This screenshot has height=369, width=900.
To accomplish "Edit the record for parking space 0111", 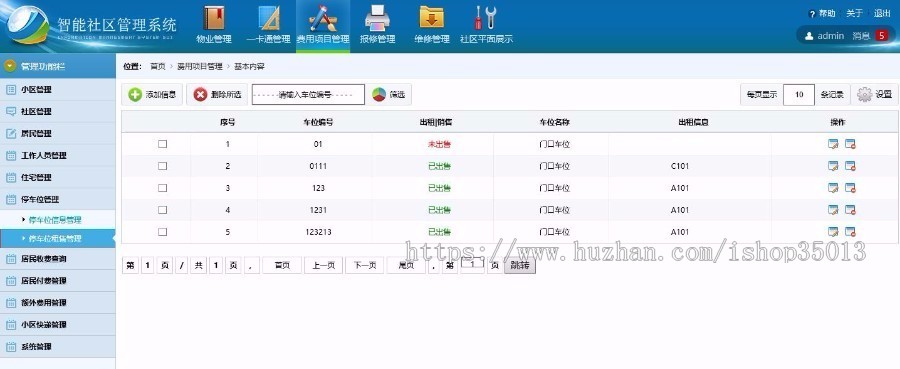I will click(833, 166).
